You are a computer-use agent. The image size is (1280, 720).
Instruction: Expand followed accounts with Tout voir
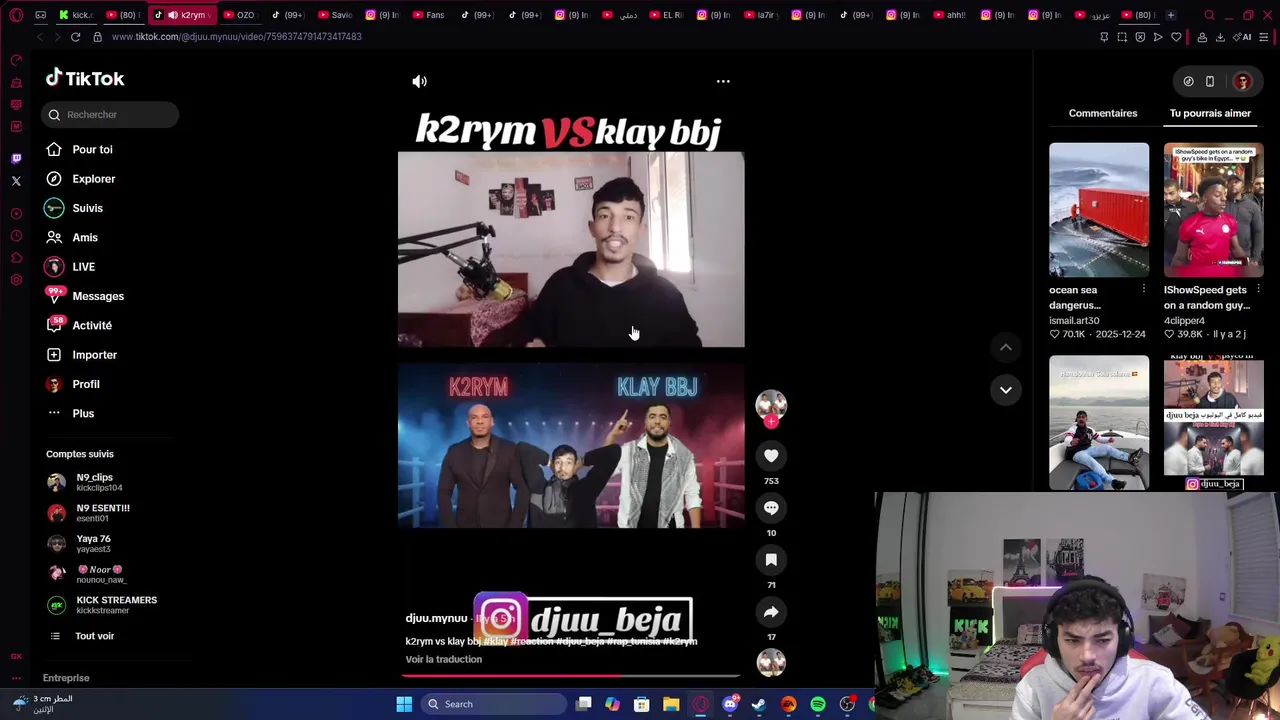(94, 636)
